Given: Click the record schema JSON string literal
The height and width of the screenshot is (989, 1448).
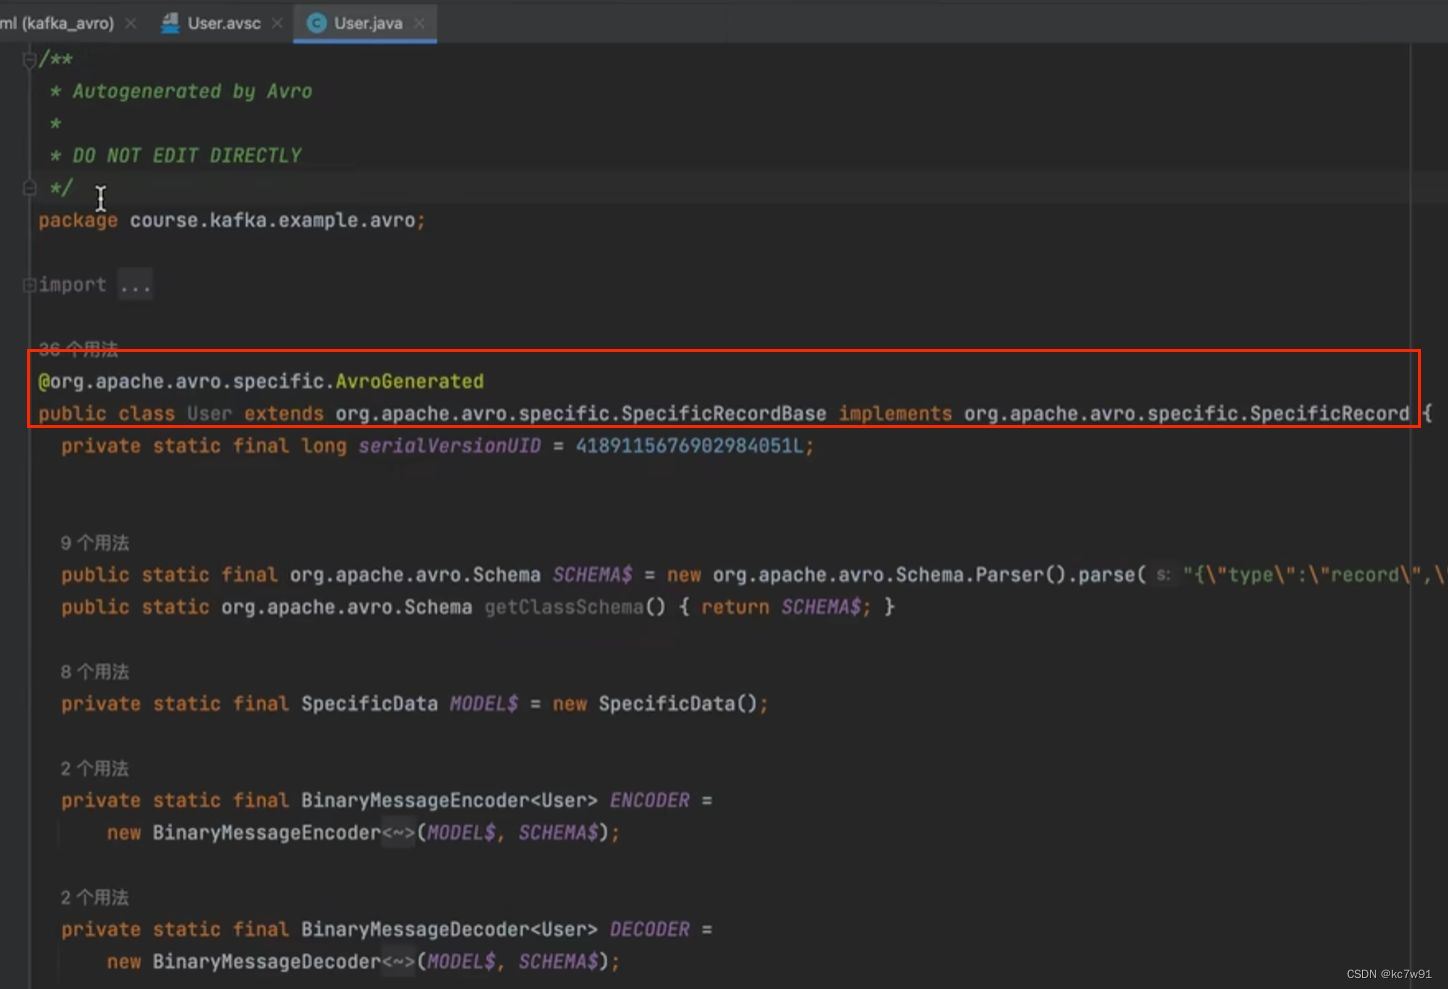Looking at the screenshot, I should 1314,575.
